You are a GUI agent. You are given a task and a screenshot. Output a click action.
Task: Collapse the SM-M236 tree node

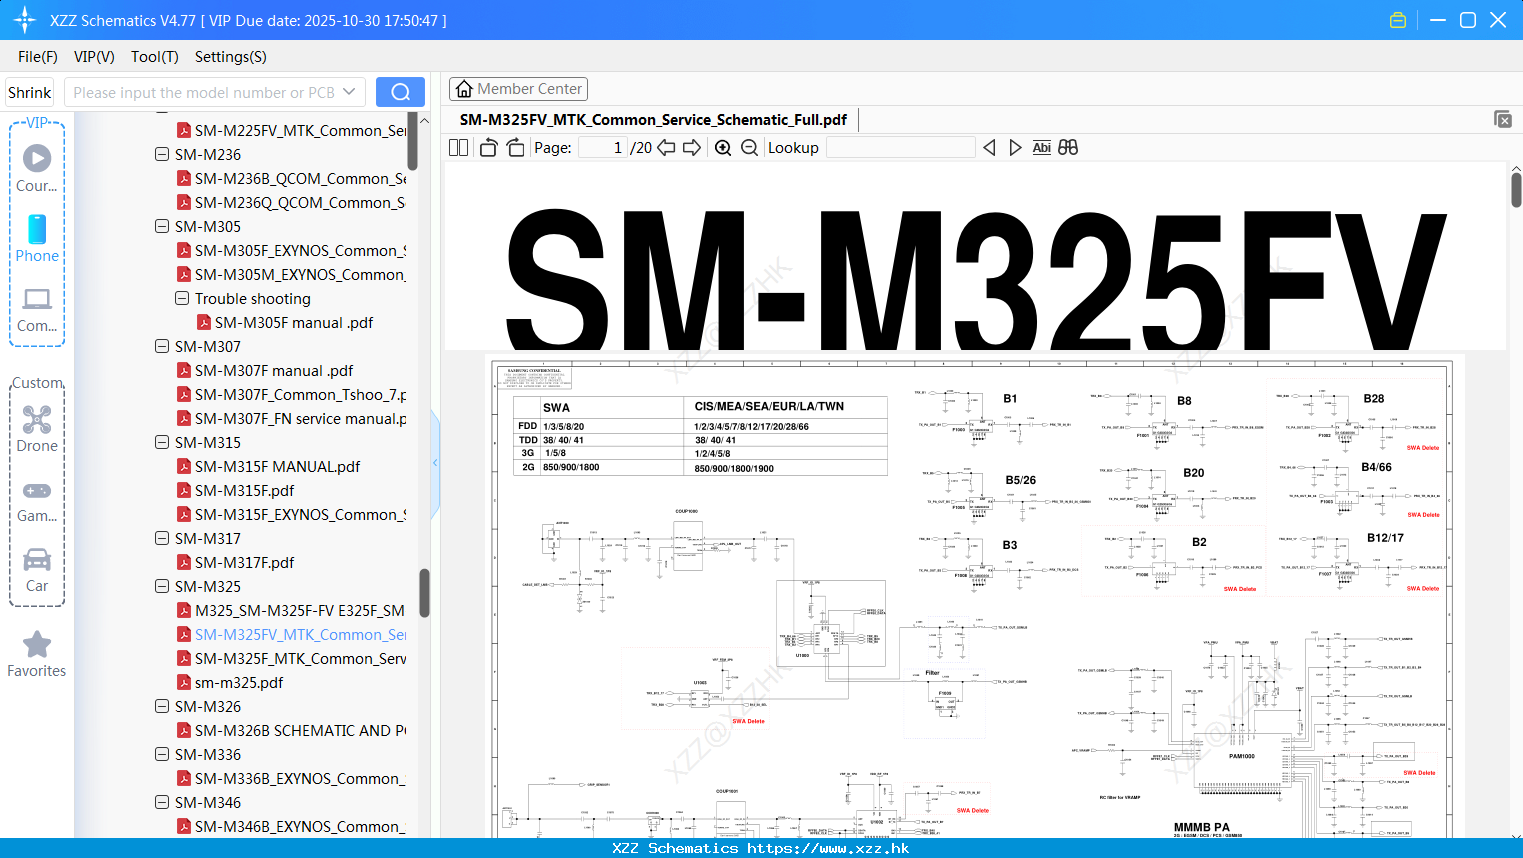(x=162, y=154)
